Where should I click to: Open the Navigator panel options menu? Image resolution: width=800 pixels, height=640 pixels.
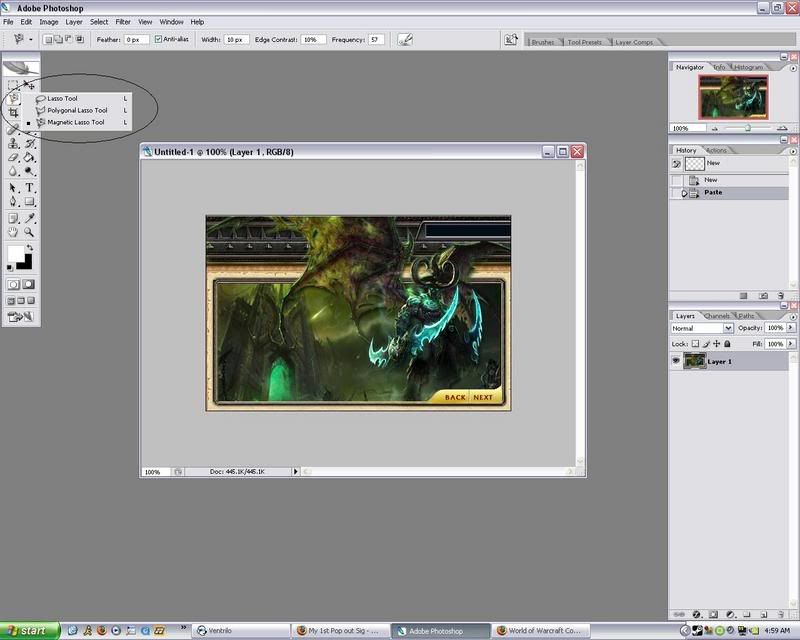[793, 68]
